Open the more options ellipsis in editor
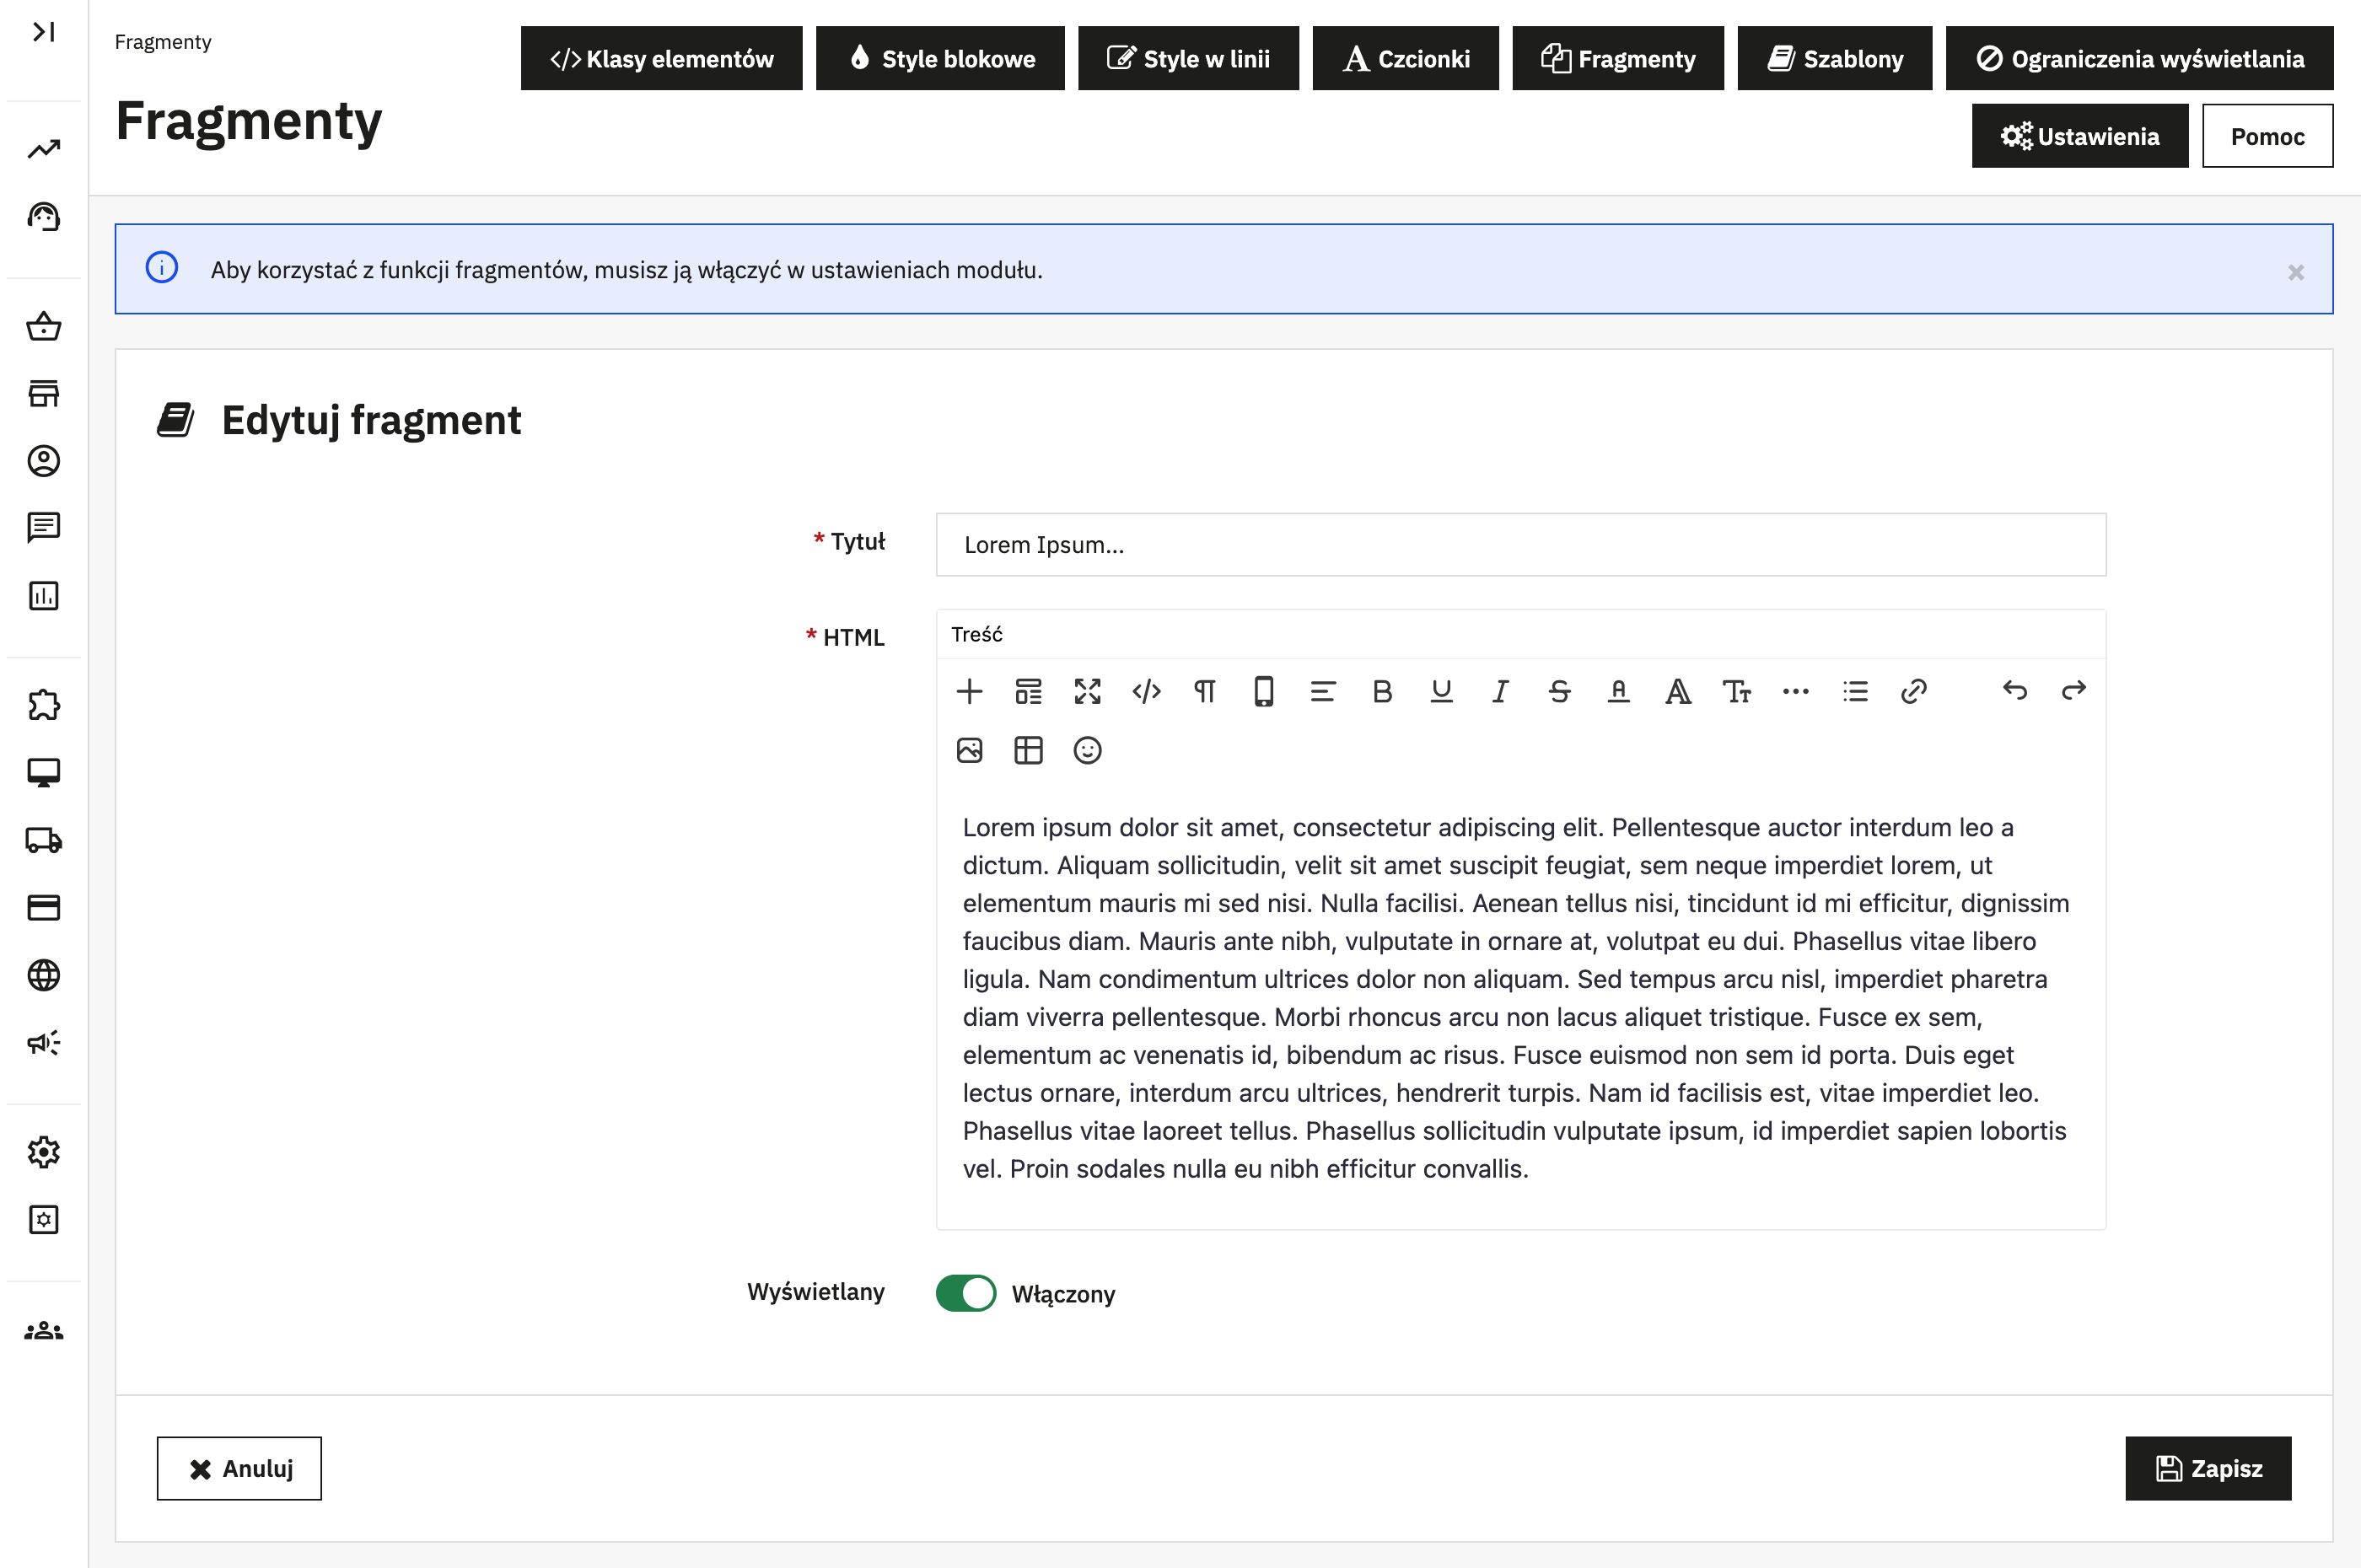Image resolution: width=2361 pixels, height=1568 pixels. coord(1795,691)
